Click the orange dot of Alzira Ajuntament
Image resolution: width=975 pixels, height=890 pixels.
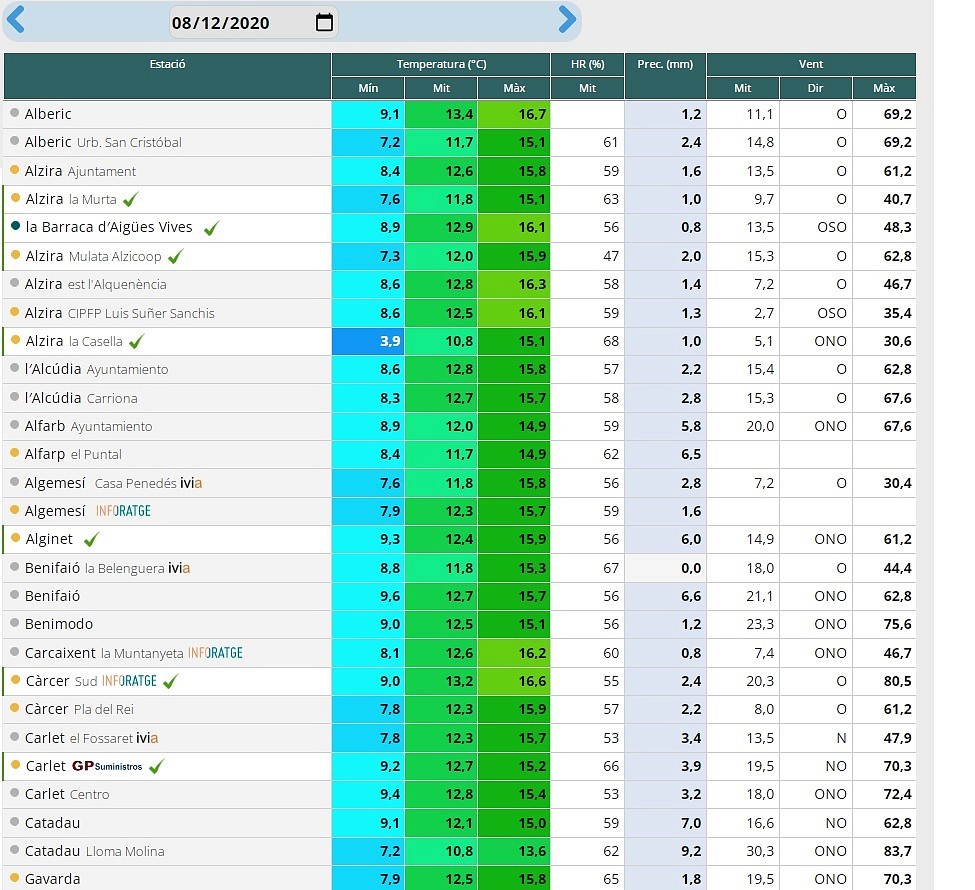pyautogui.click(x=15, y=169)
